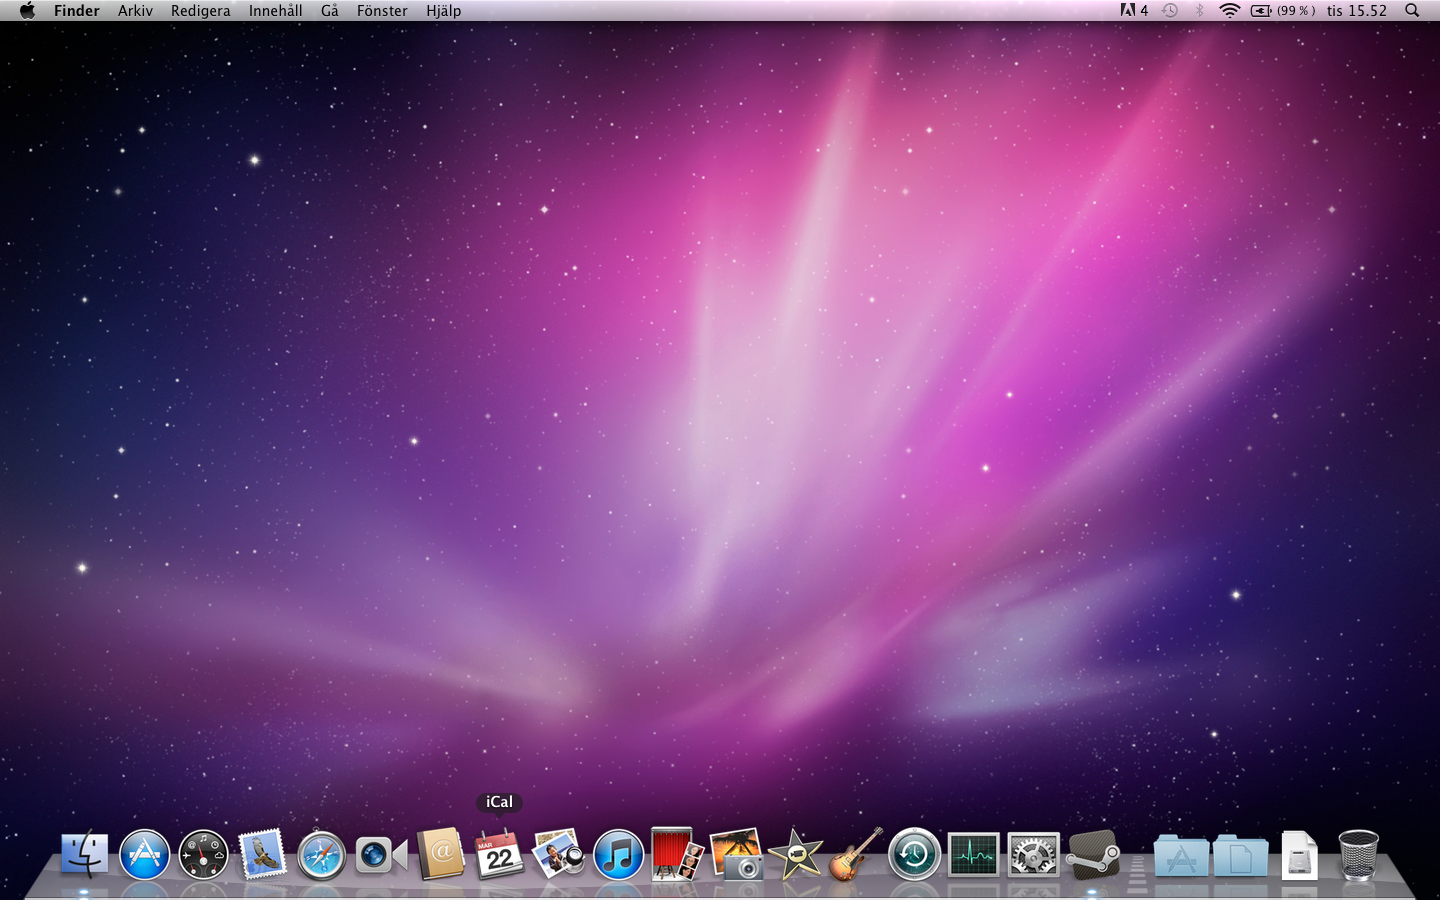Launch GarageBand guitar icon
This screenshot has width=1440, height=900.
click(855, 855)
